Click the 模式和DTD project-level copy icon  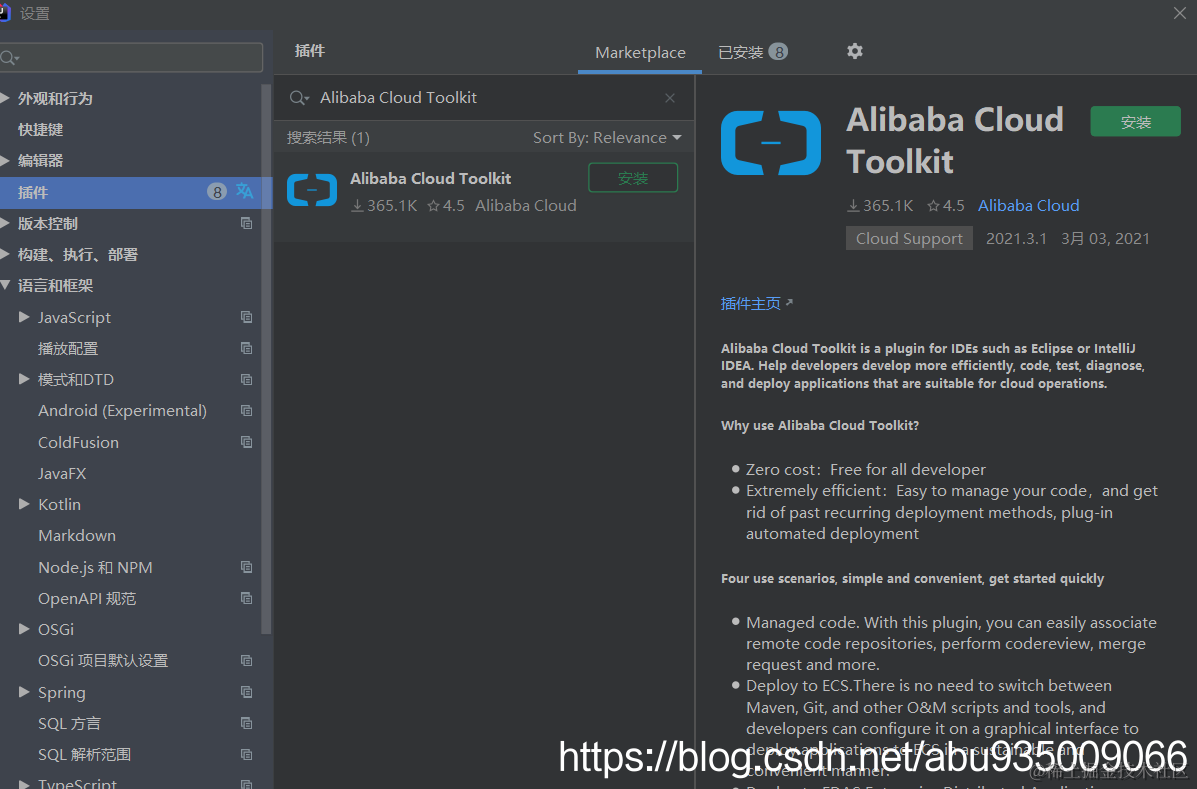[x=246, y=379]
